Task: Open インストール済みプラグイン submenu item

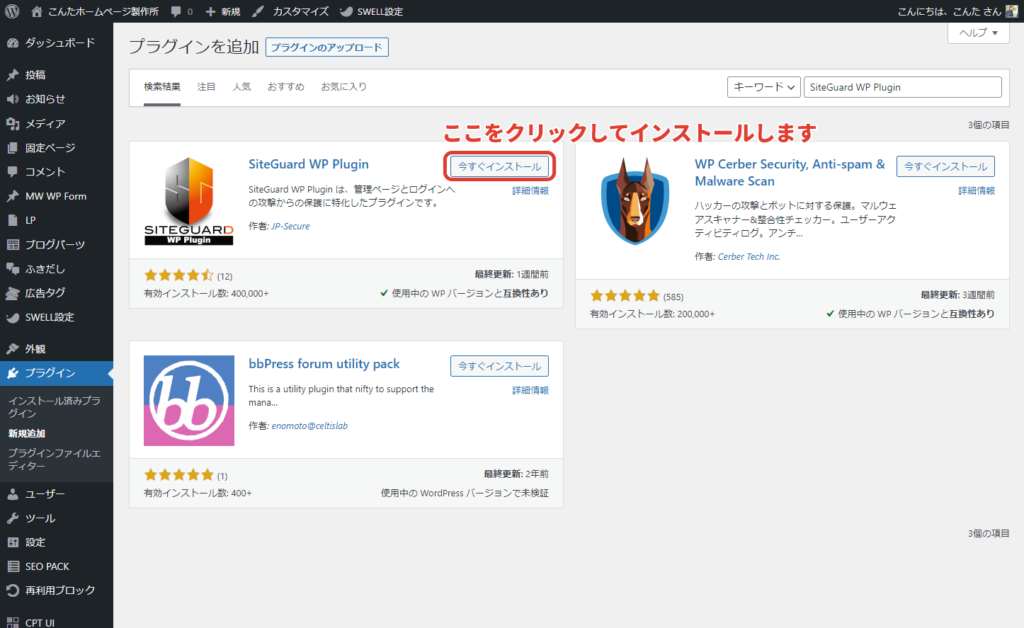Action: [55, 407]
